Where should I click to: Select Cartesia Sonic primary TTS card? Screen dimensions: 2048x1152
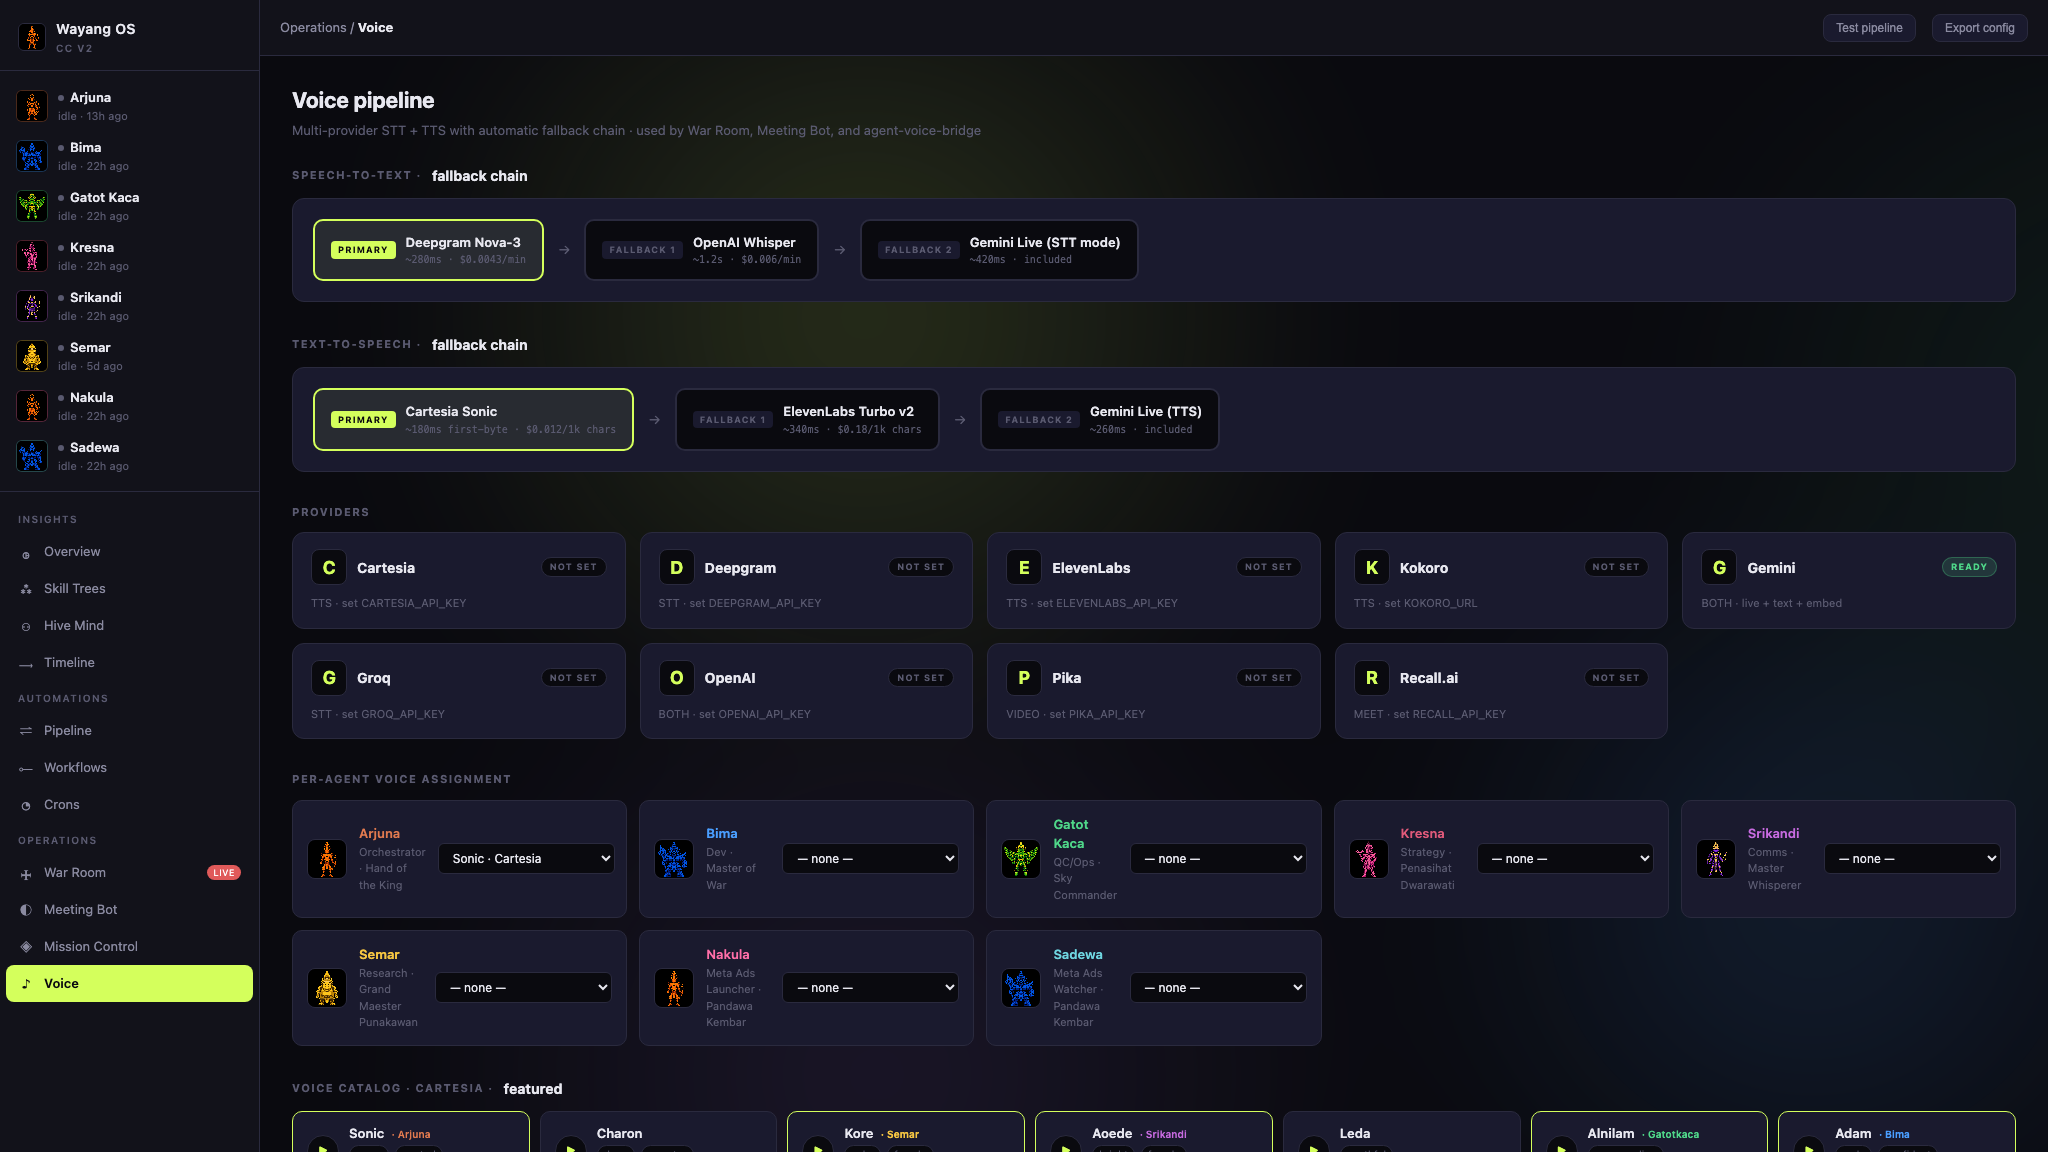point(473,420)
